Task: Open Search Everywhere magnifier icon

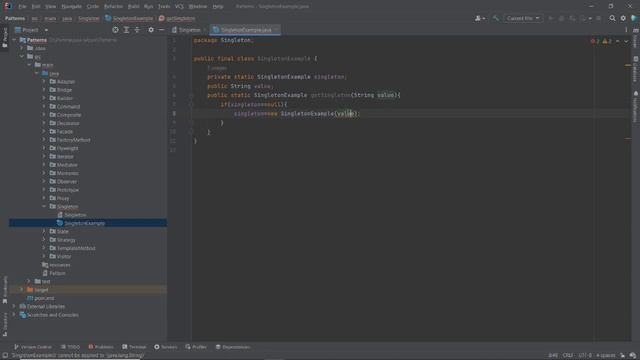Action: (612, 18)
